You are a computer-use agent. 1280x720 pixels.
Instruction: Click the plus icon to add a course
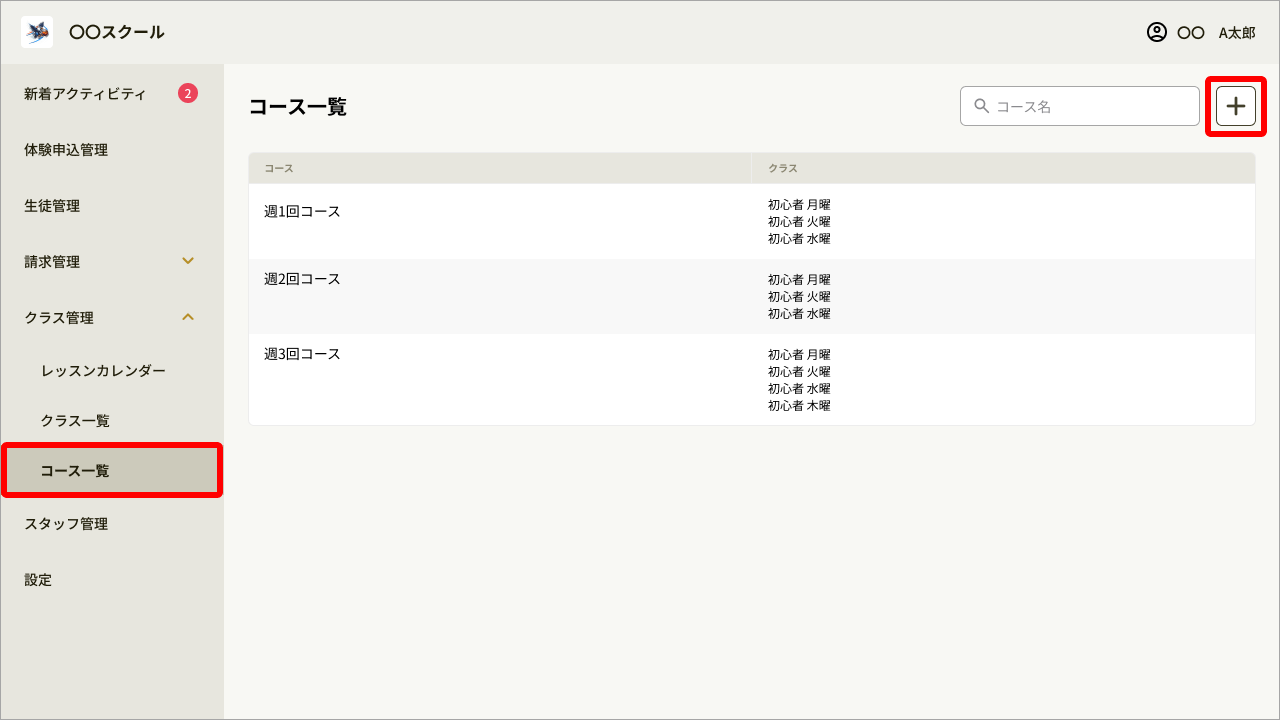pos(1236,105)
